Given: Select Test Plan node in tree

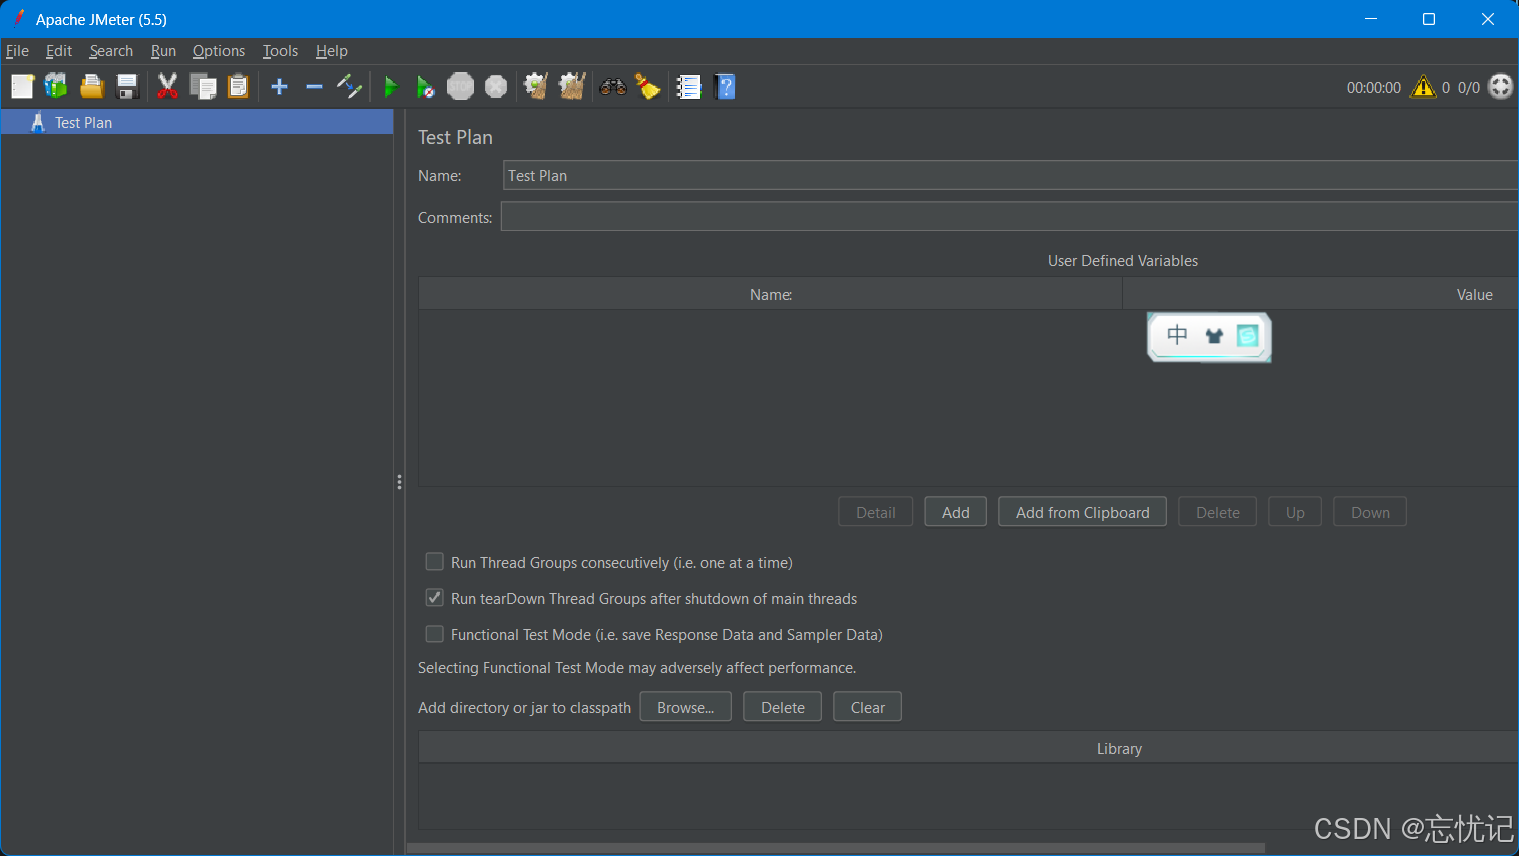Looking at the screenshot, I should click(x=197, y=122).
